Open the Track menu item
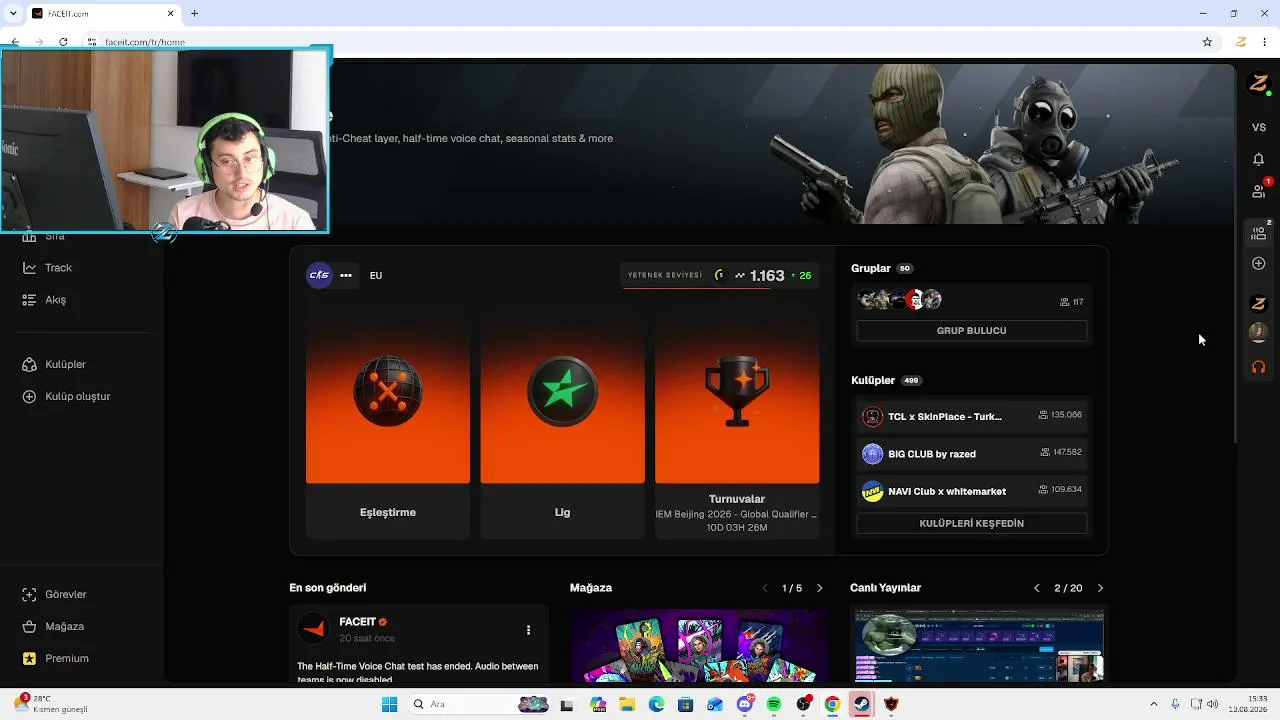Screen dimensions: 1280x720 click(58, 268)
